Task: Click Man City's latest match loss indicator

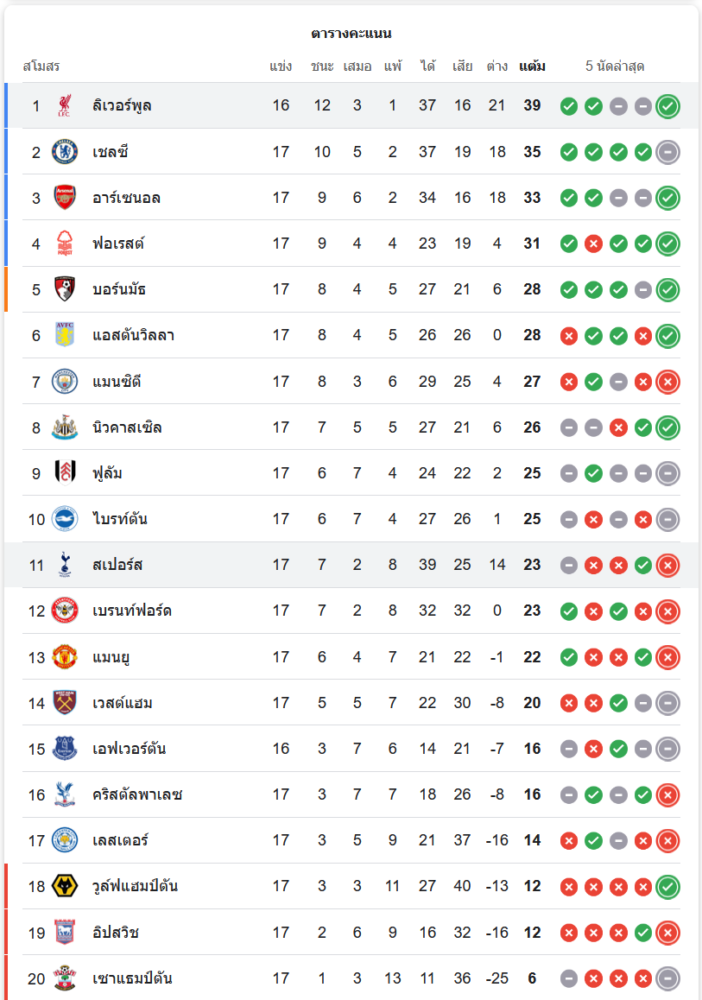Action: [668, 381]
